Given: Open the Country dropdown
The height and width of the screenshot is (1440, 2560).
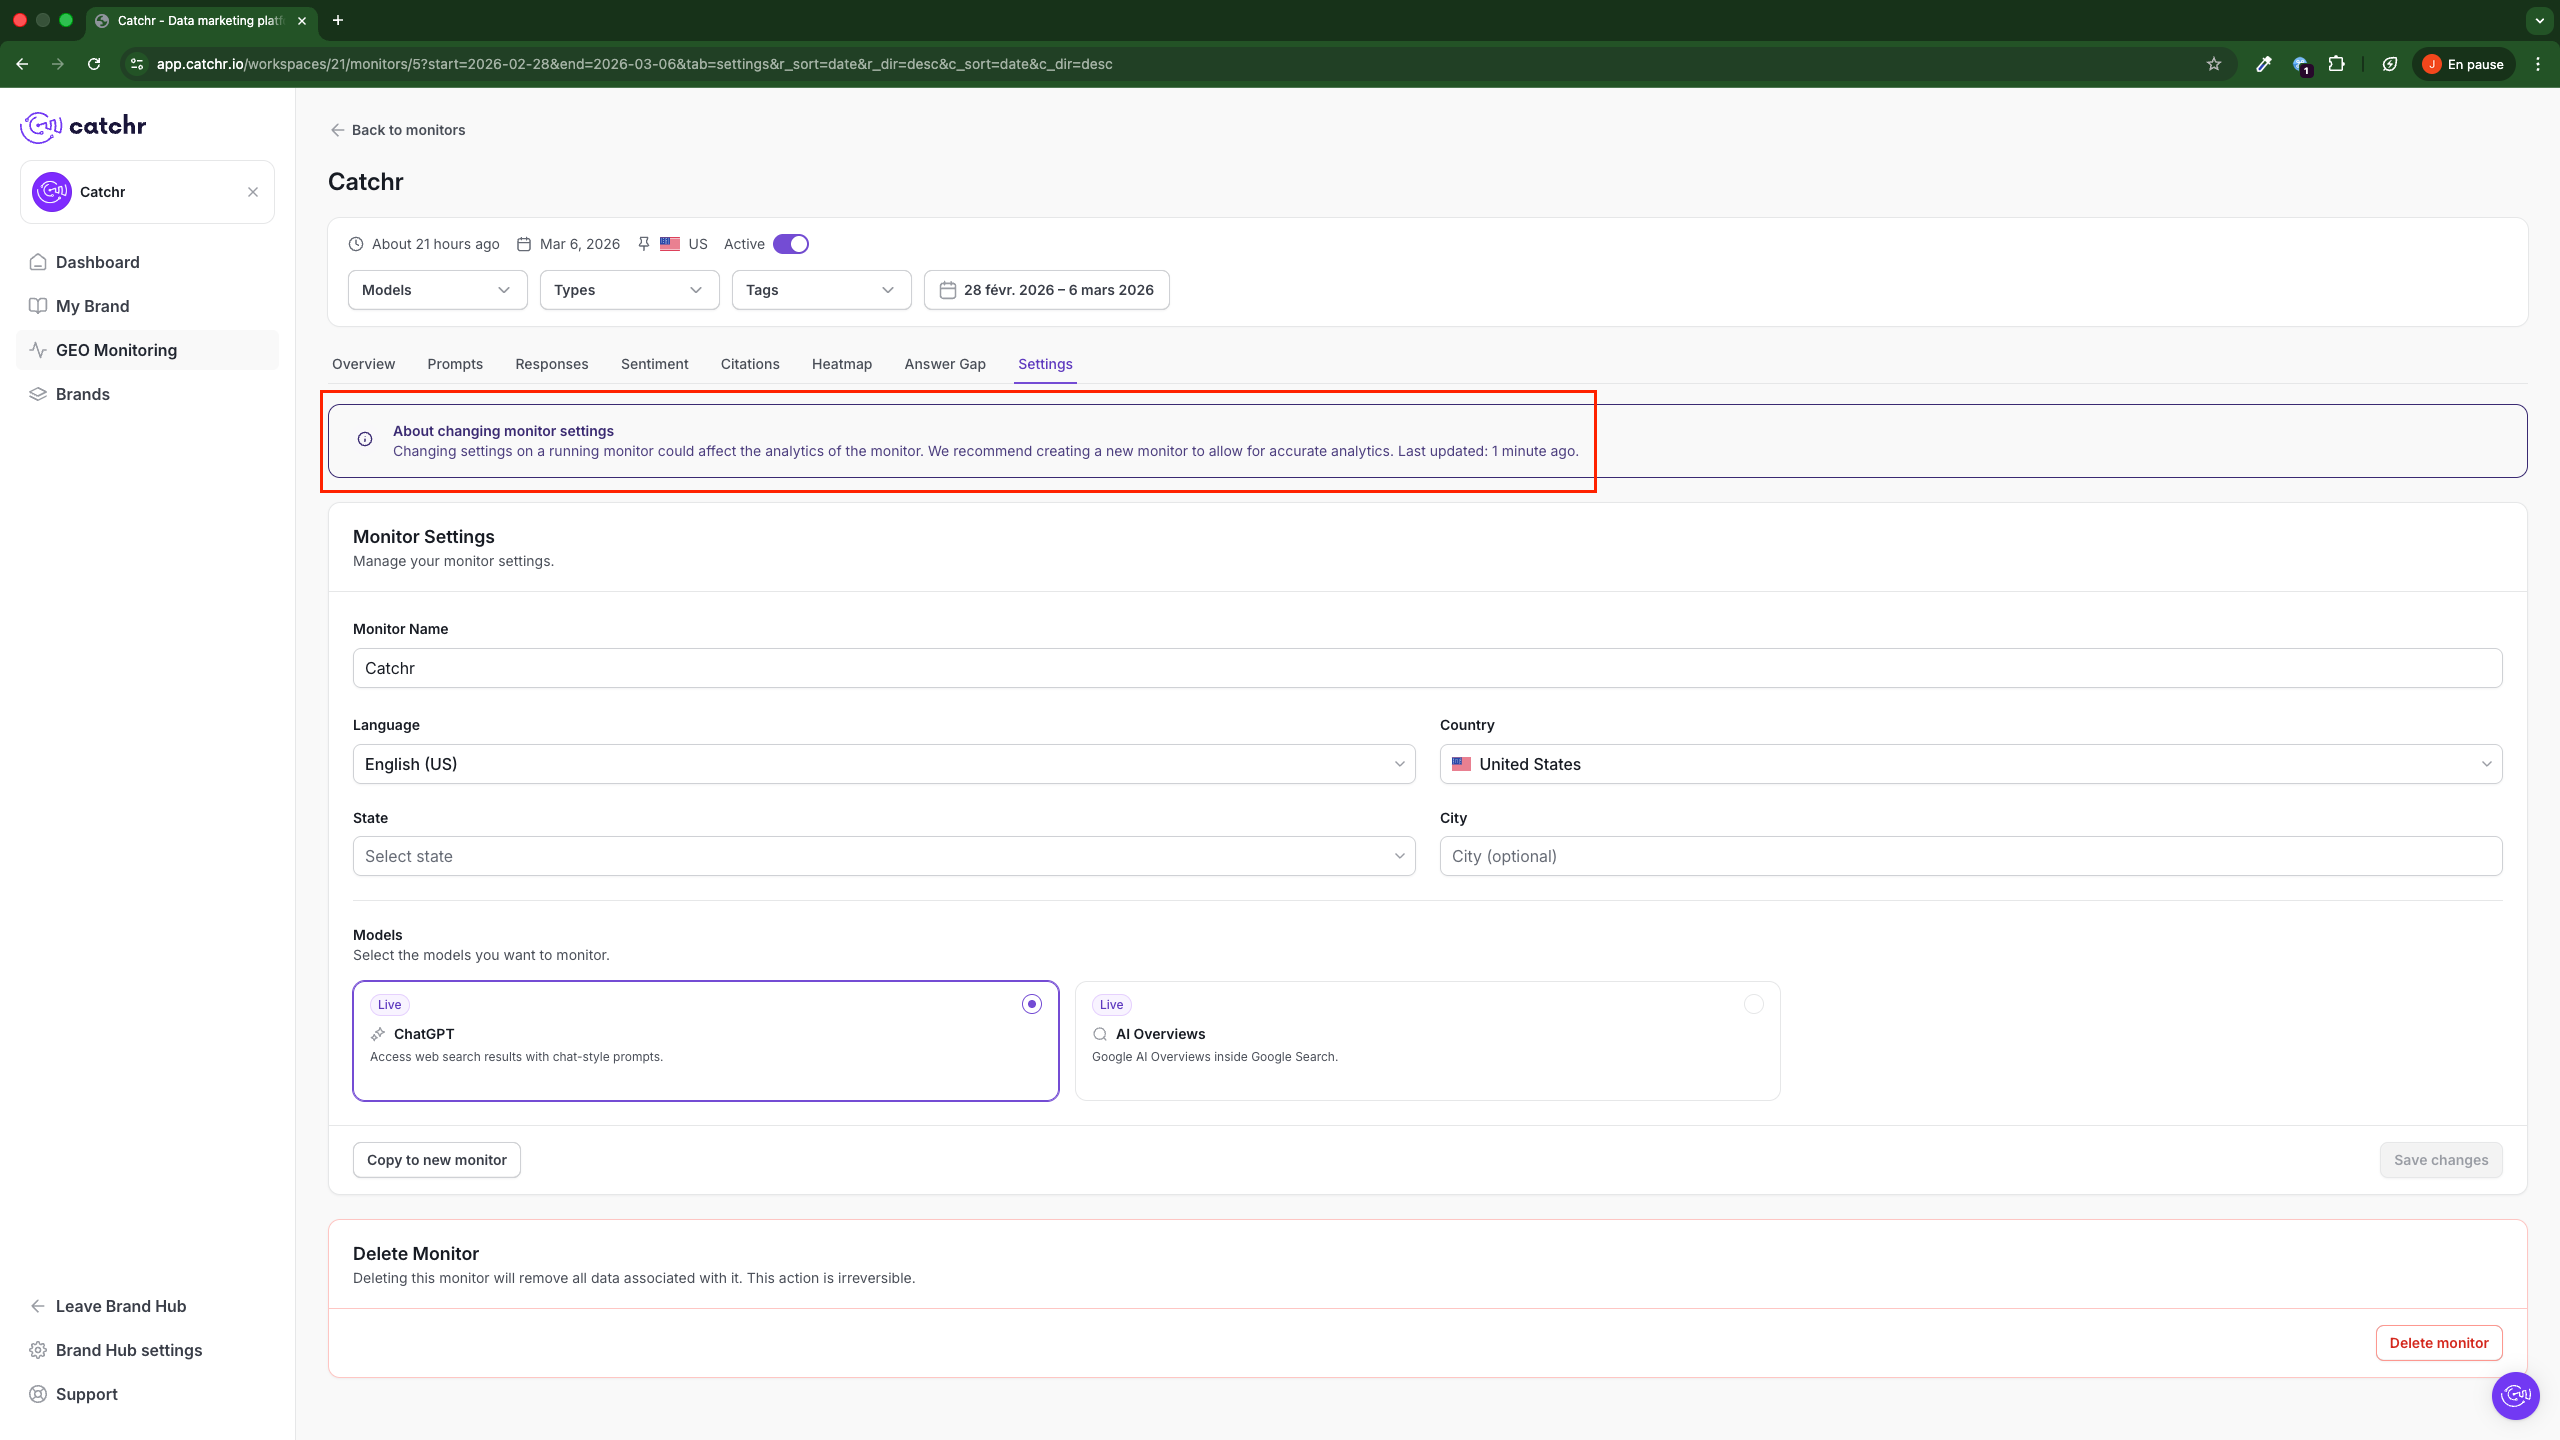Looking at the screenshot, I should (1970, 764).
